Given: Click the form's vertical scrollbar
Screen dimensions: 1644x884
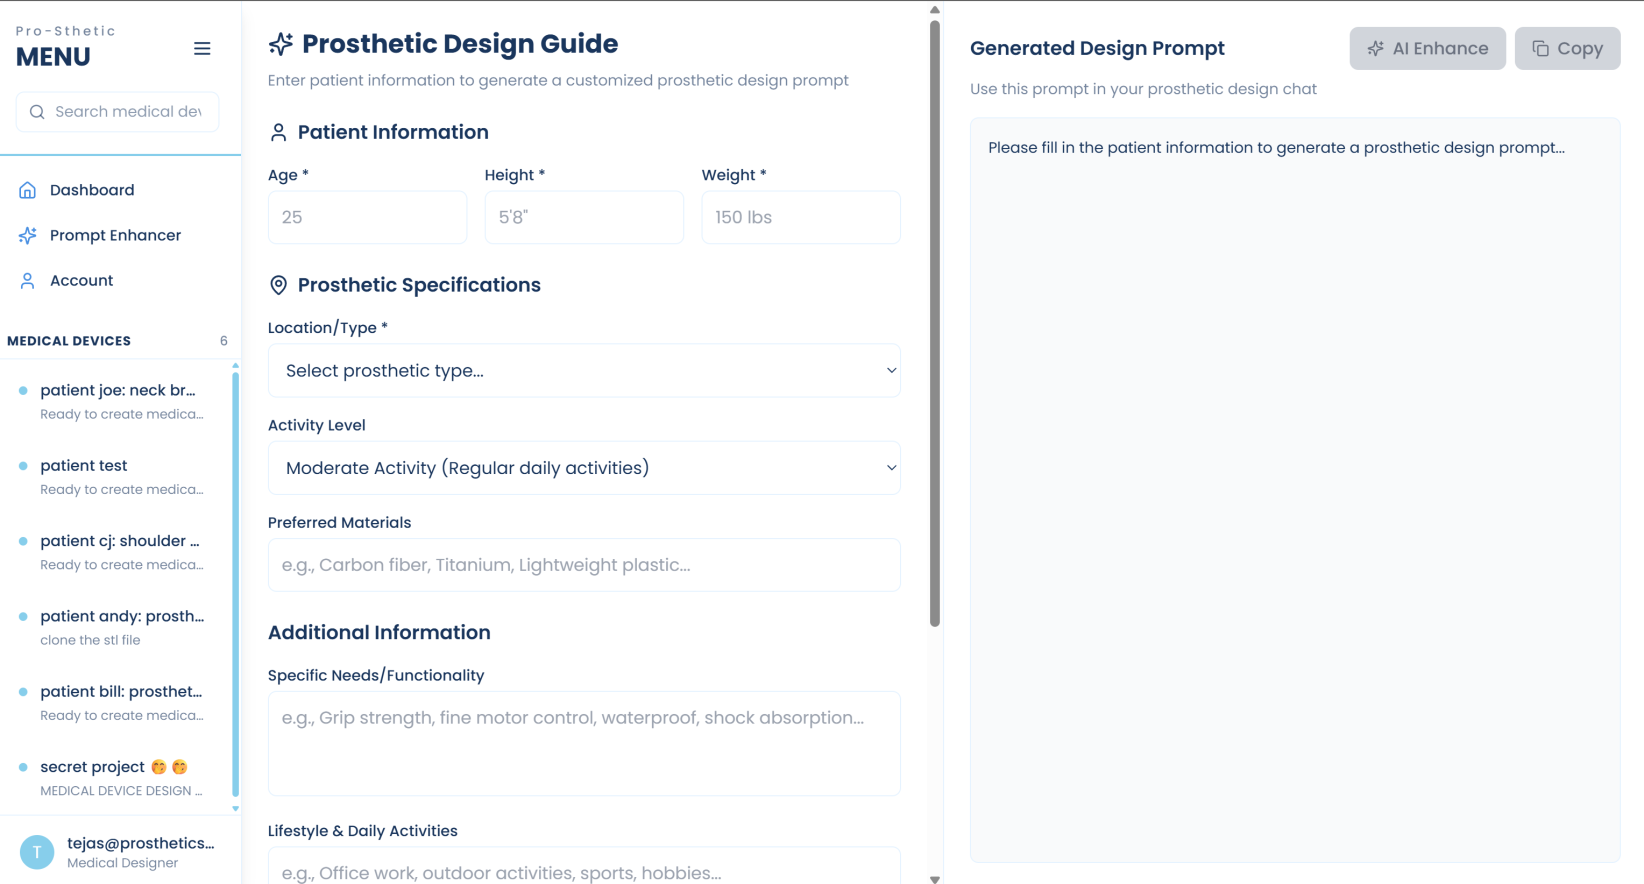Looking at the screenshot, I should (x=935, y=320).
